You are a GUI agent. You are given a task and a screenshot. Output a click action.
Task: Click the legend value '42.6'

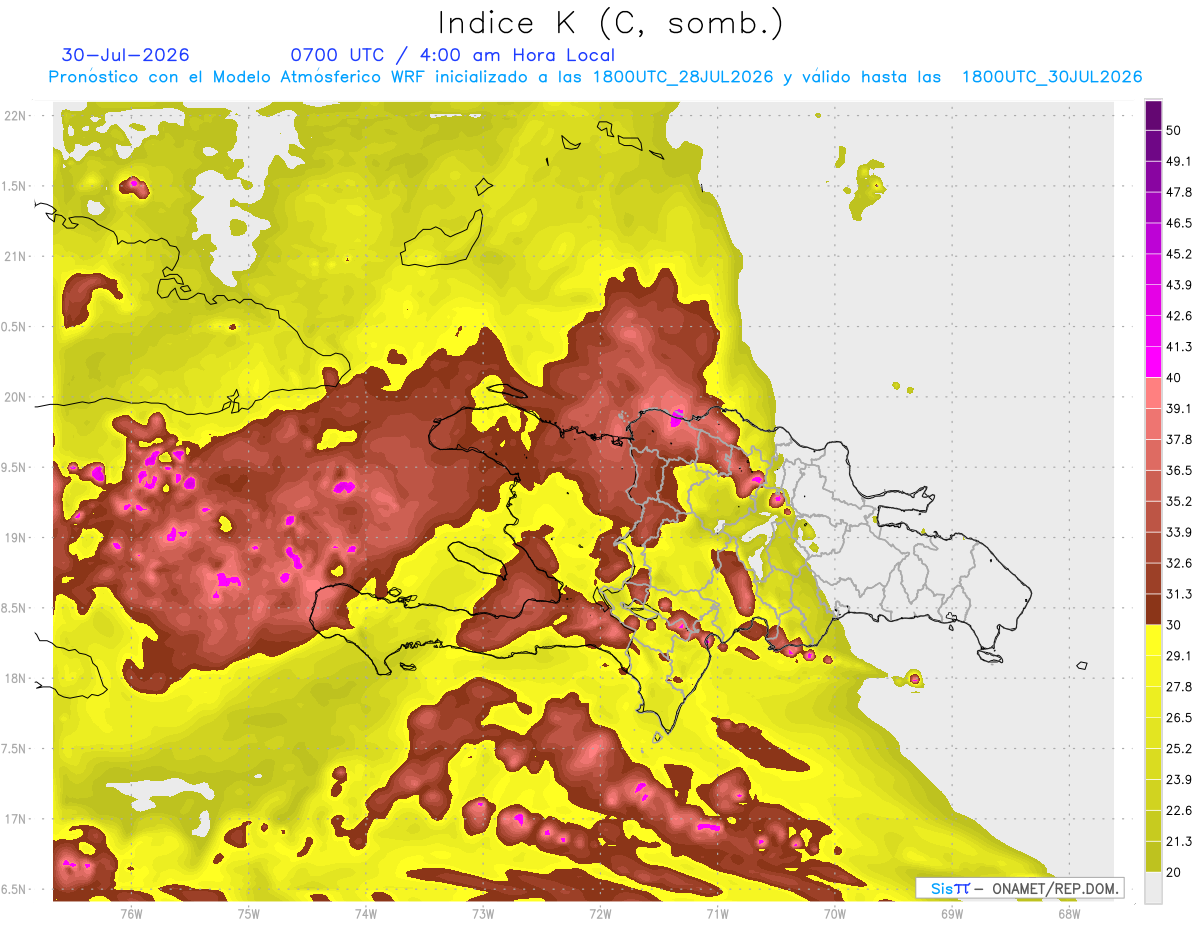[x=1179, y=316]
